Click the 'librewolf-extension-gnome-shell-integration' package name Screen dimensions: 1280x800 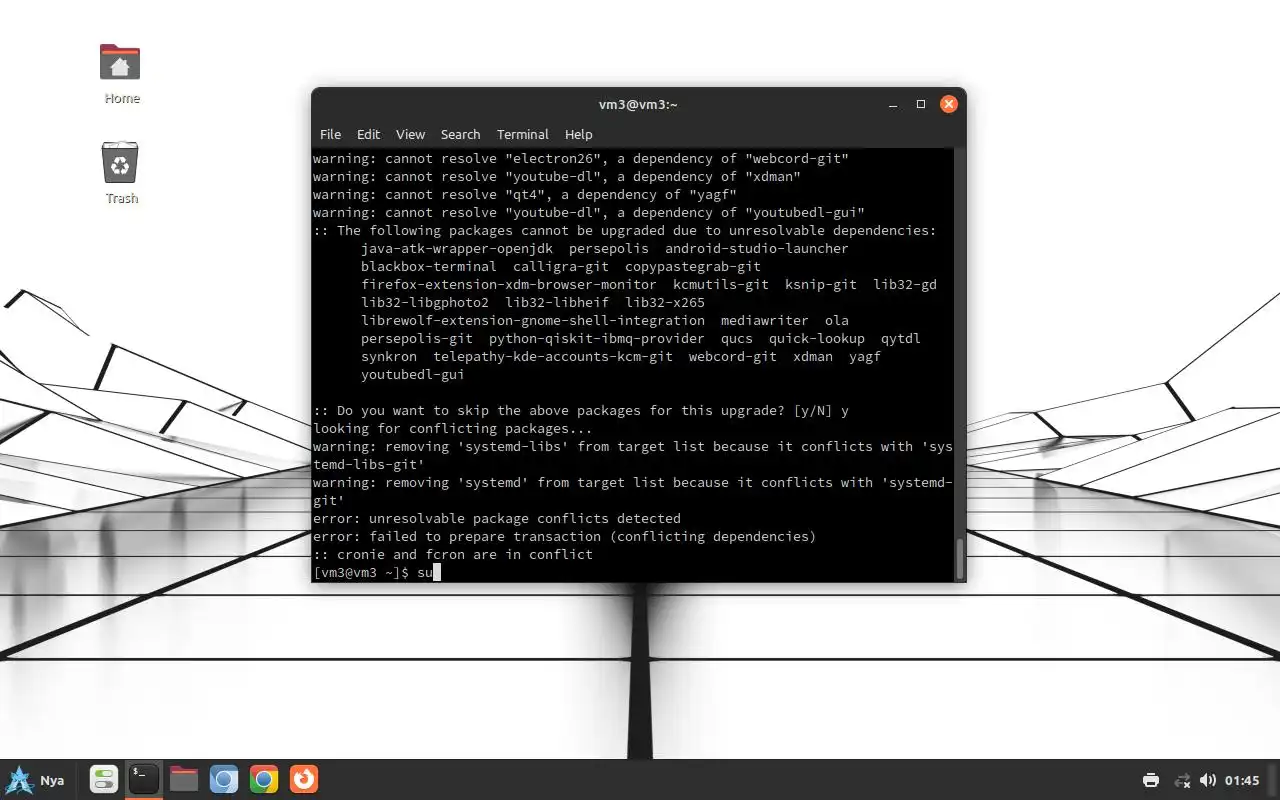pyautogui.click(x=533, y=320)
